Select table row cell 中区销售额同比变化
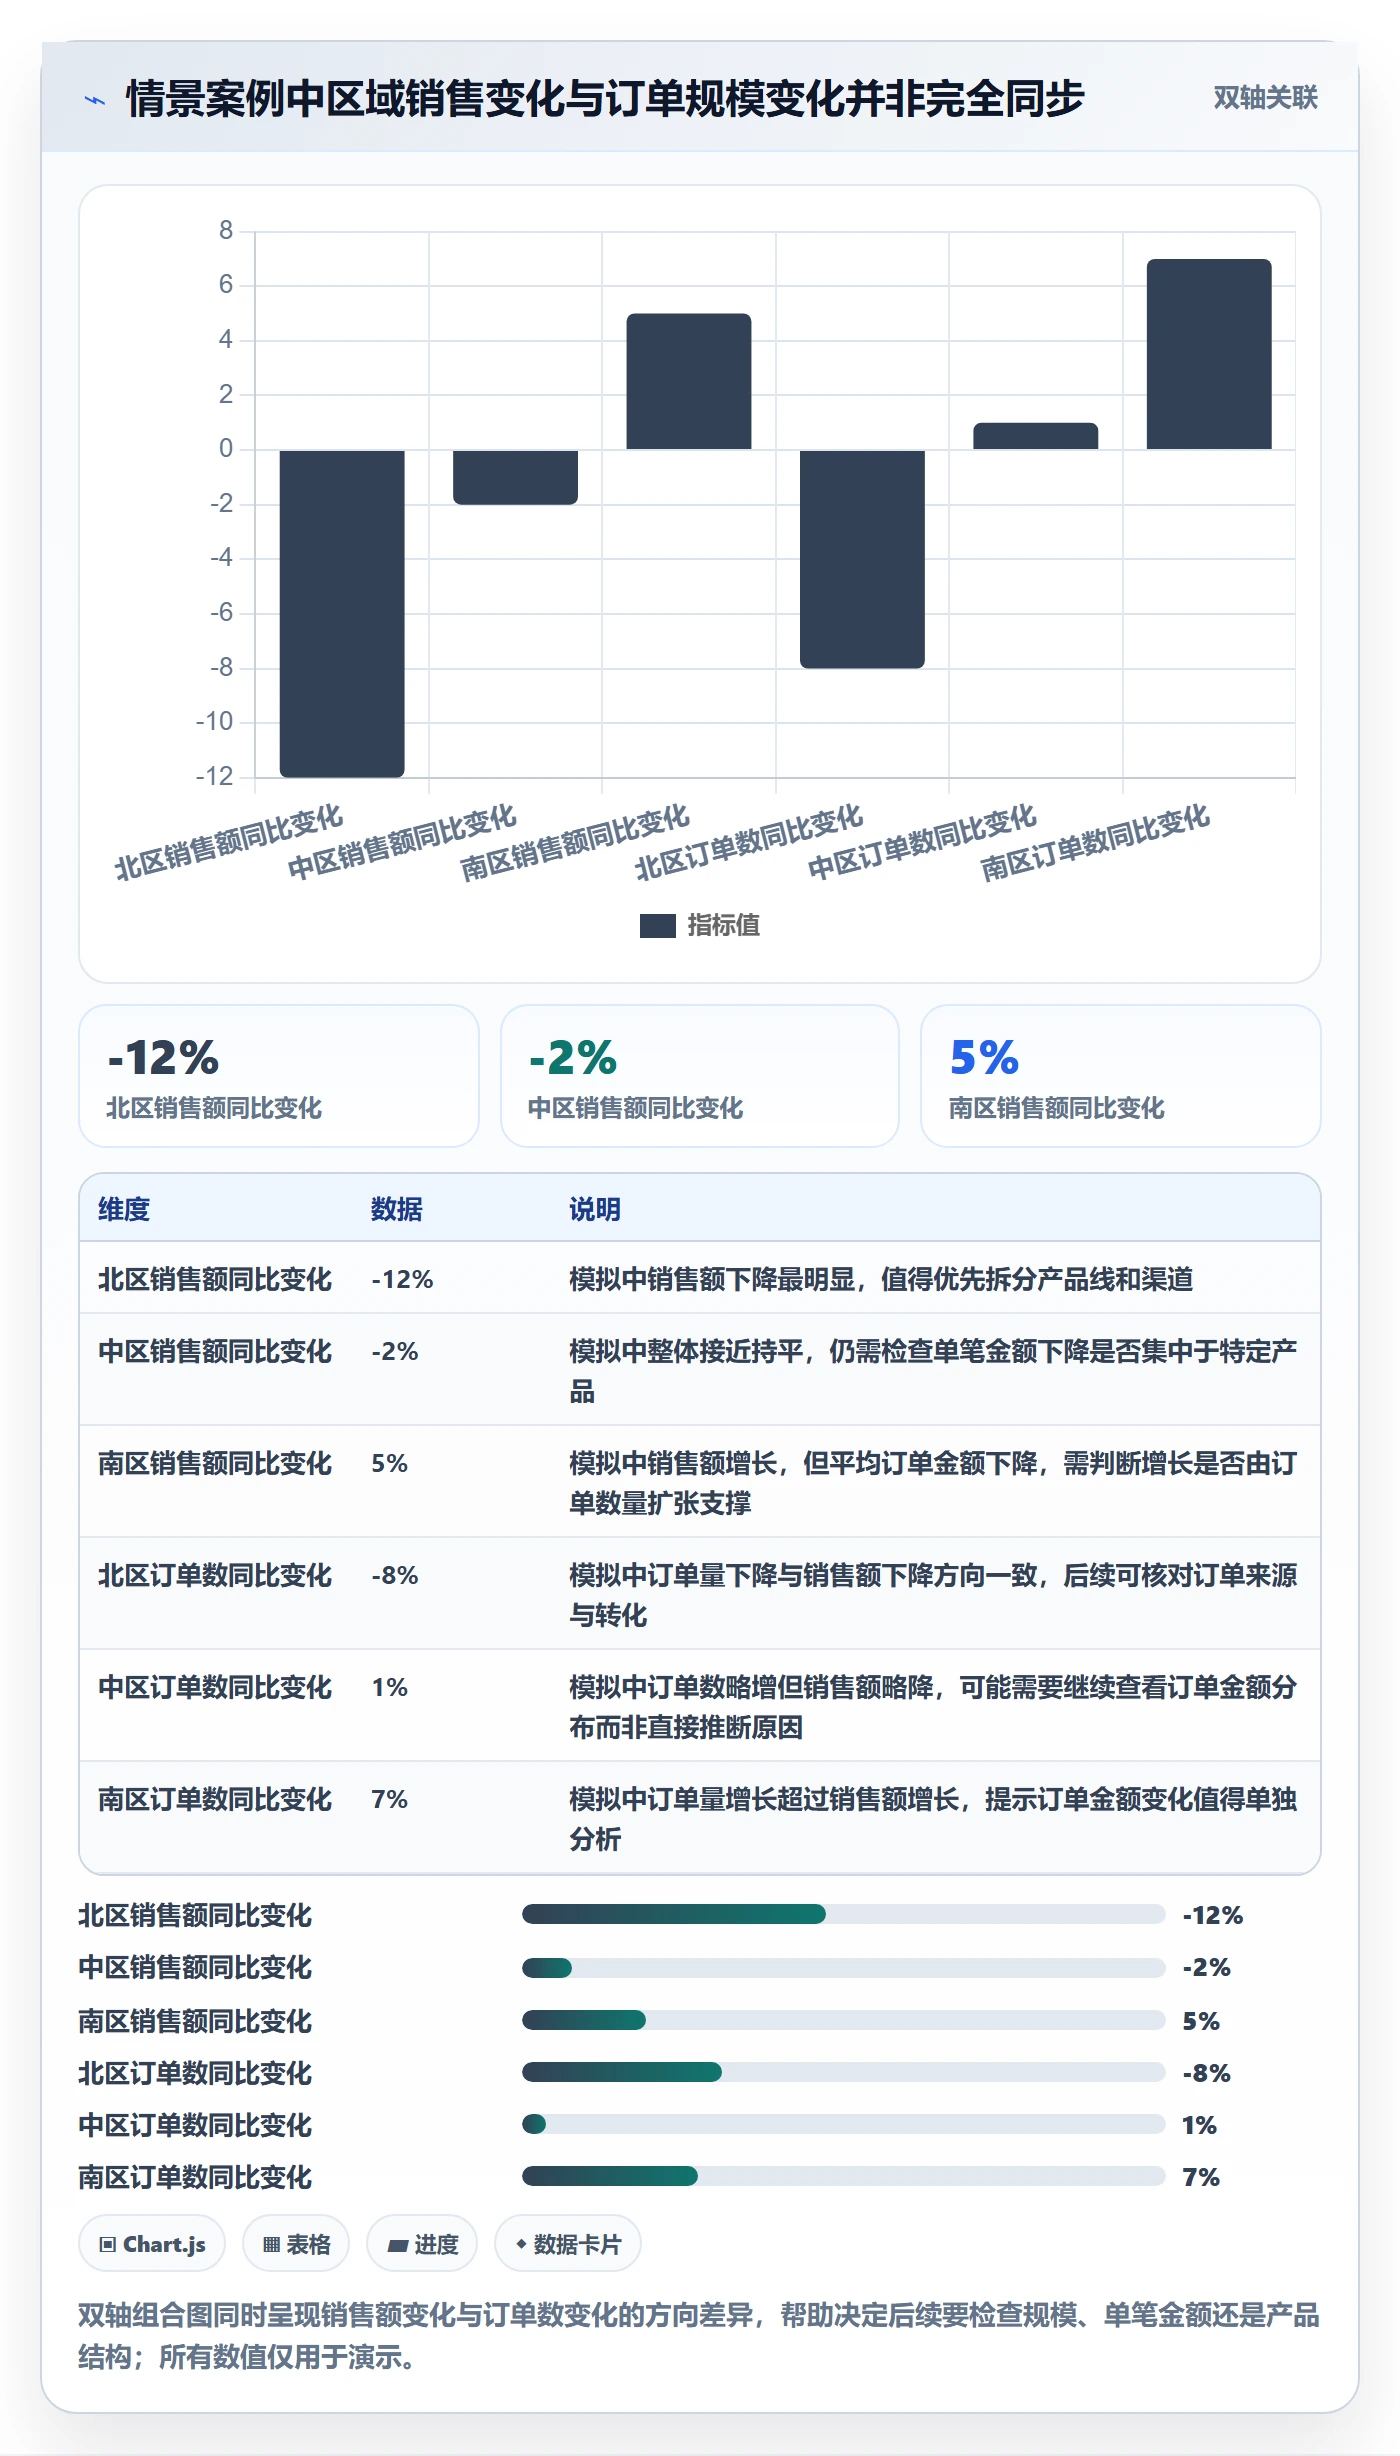Image resolution: width=1400 pixels, height=2456 pixels. 215,1351
